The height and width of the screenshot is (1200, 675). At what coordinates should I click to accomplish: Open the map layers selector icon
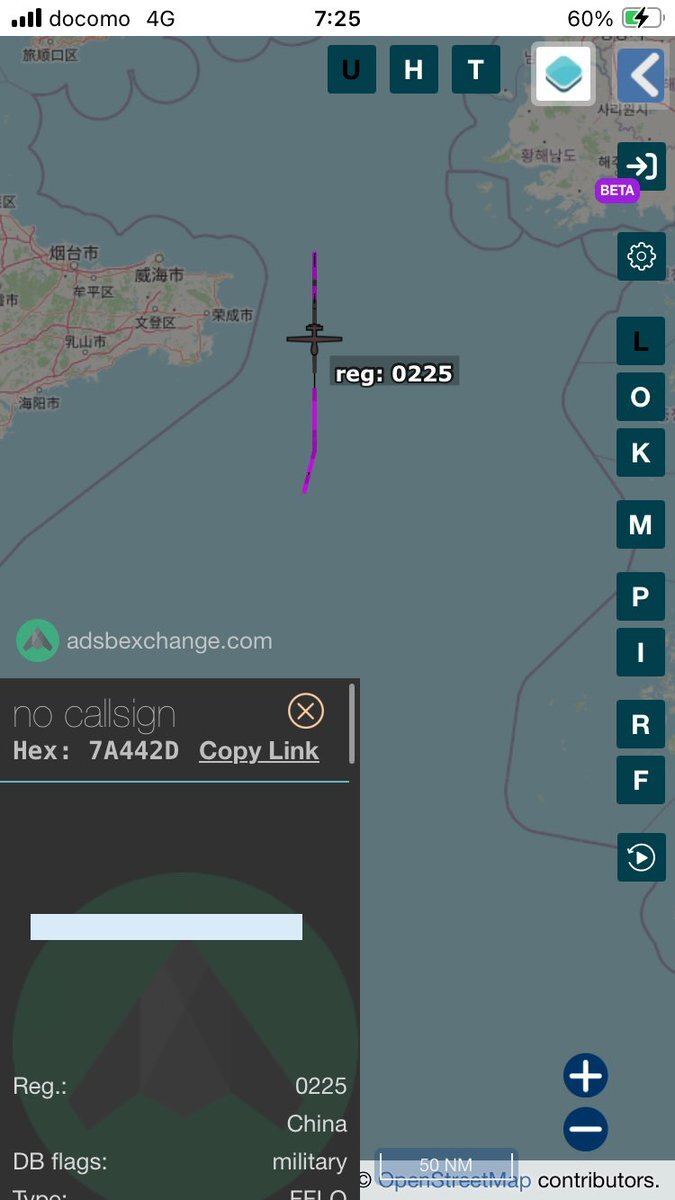click(x=564, y=73)
